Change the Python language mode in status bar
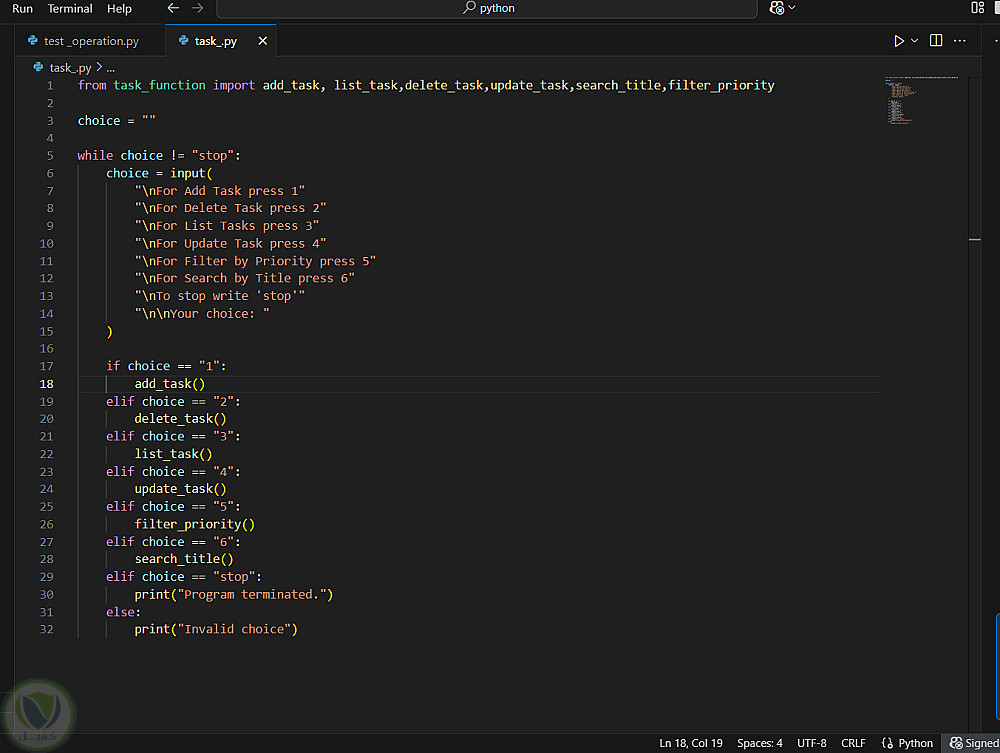The image size is (1000, 753). tap(907, 743)
